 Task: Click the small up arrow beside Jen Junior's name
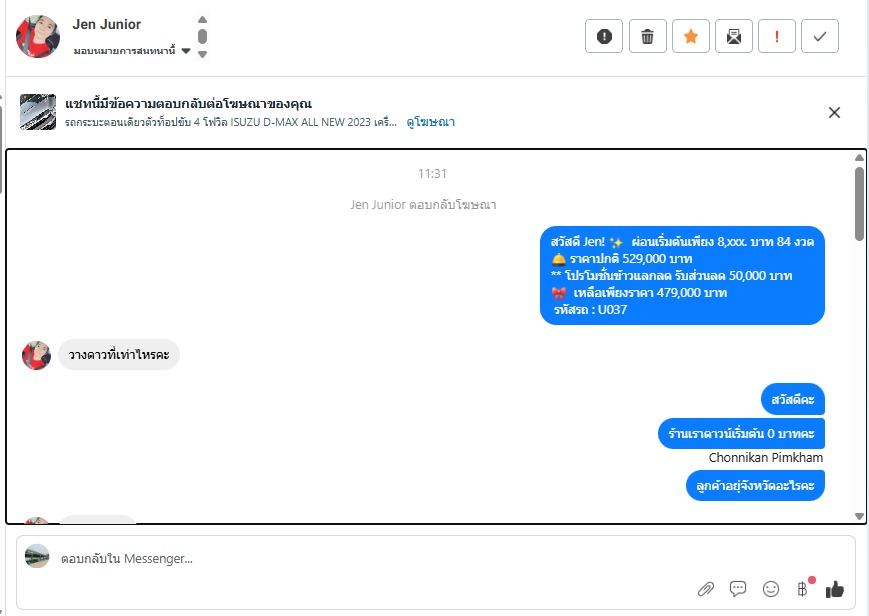pos(202,19)
